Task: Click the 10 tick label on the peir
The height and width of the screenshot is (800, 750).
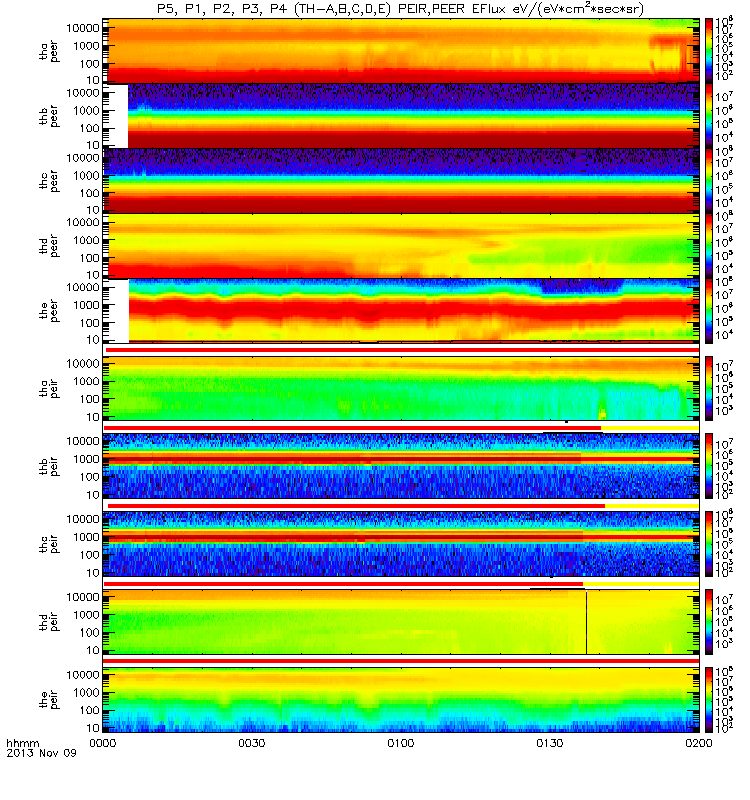Action: [x=92, y=728]
